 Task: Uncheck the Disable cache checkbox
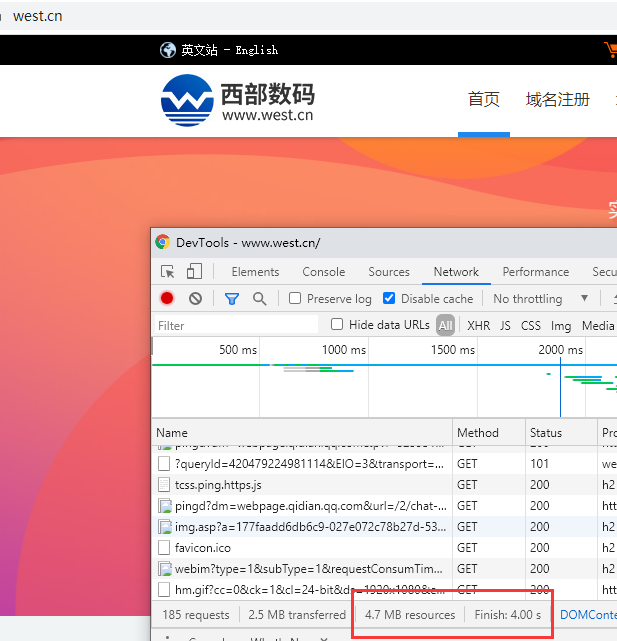(x=389, y=298)
